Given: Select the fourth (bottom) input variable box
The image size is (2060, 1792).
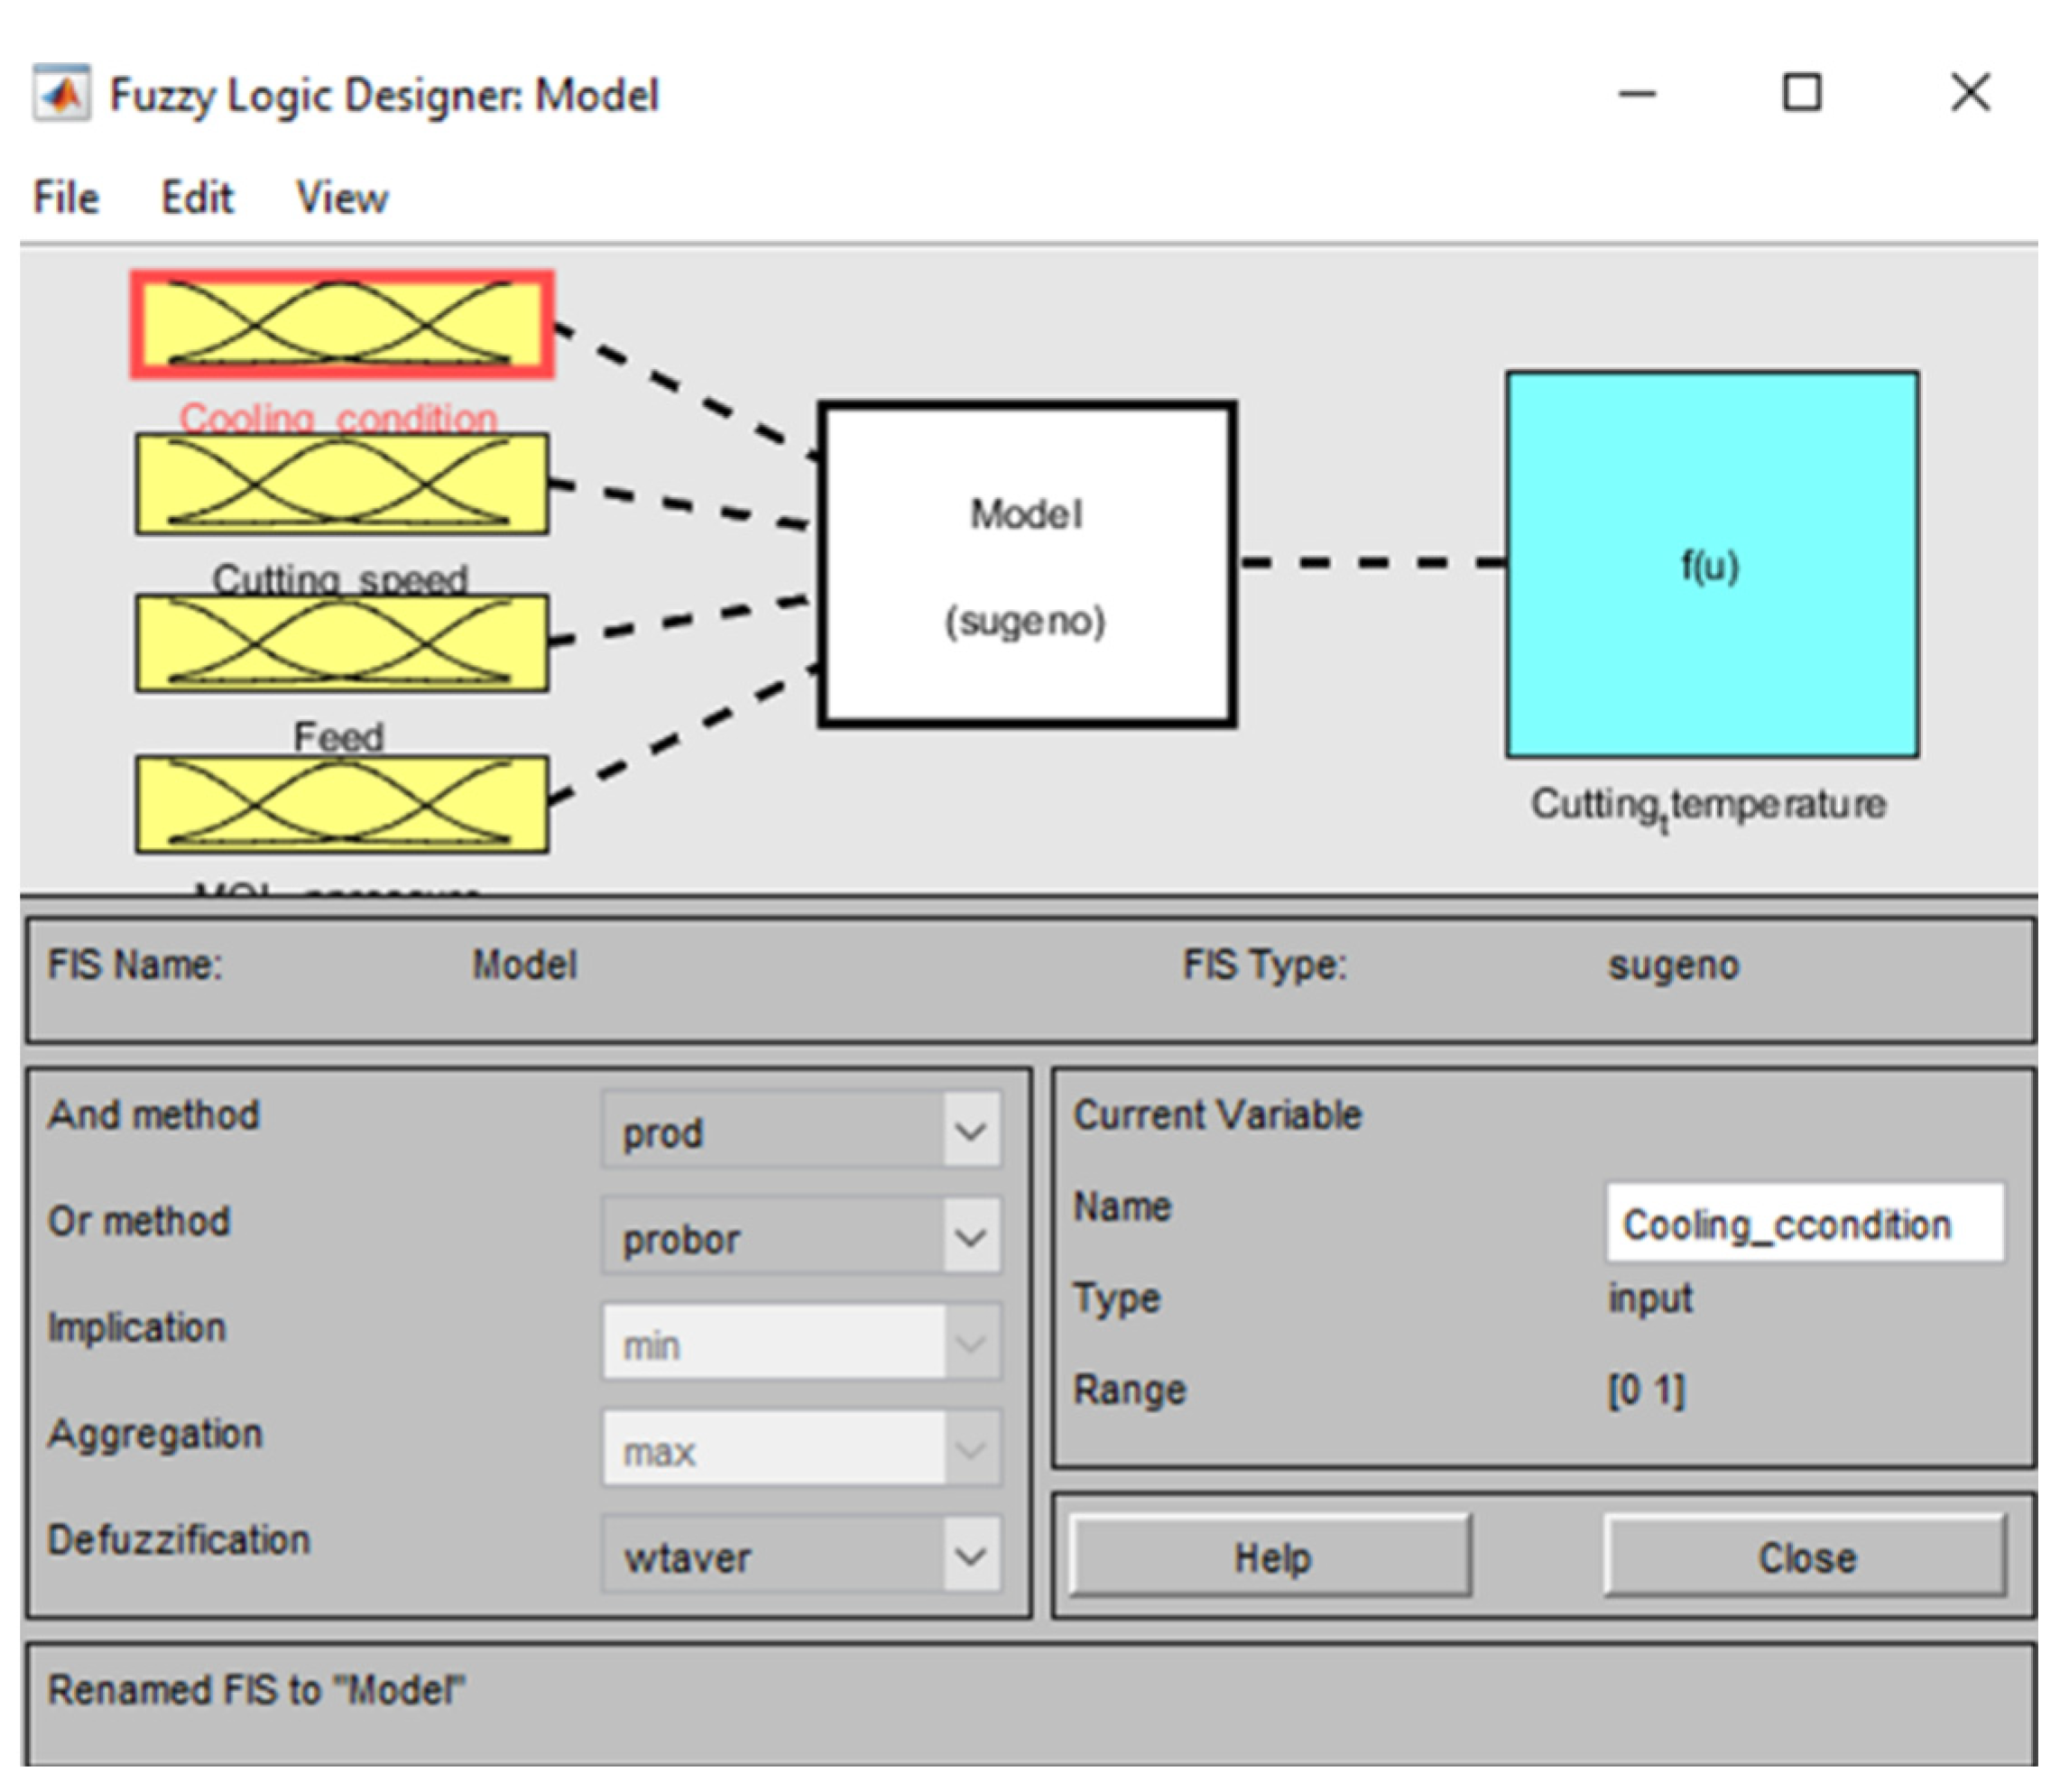Looking at the screenshot, I should pos(341,804).
